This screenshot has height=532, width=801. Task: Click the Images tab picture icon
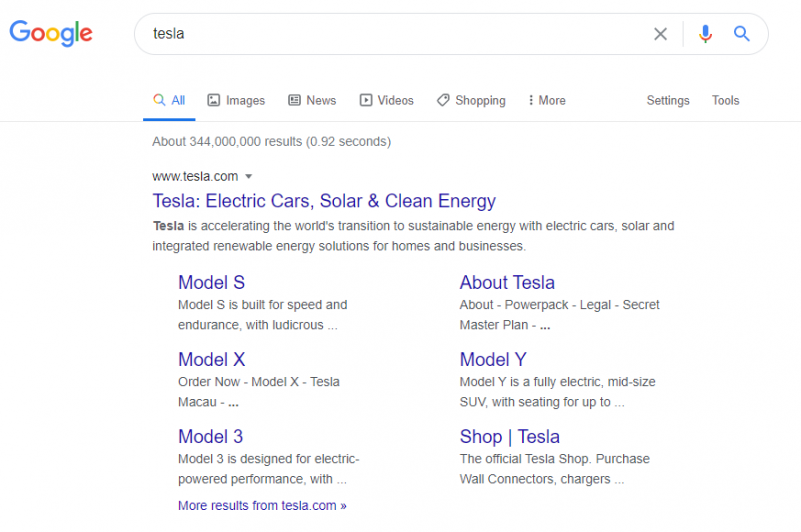[x=213, y=100]
